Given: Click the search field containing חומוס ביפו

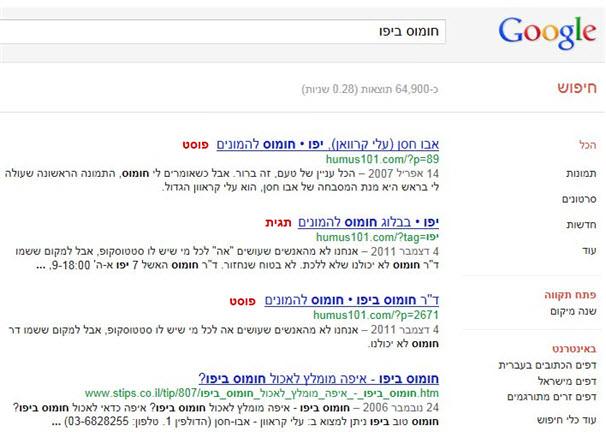Looking at the screenshot, I should [223, 31].
